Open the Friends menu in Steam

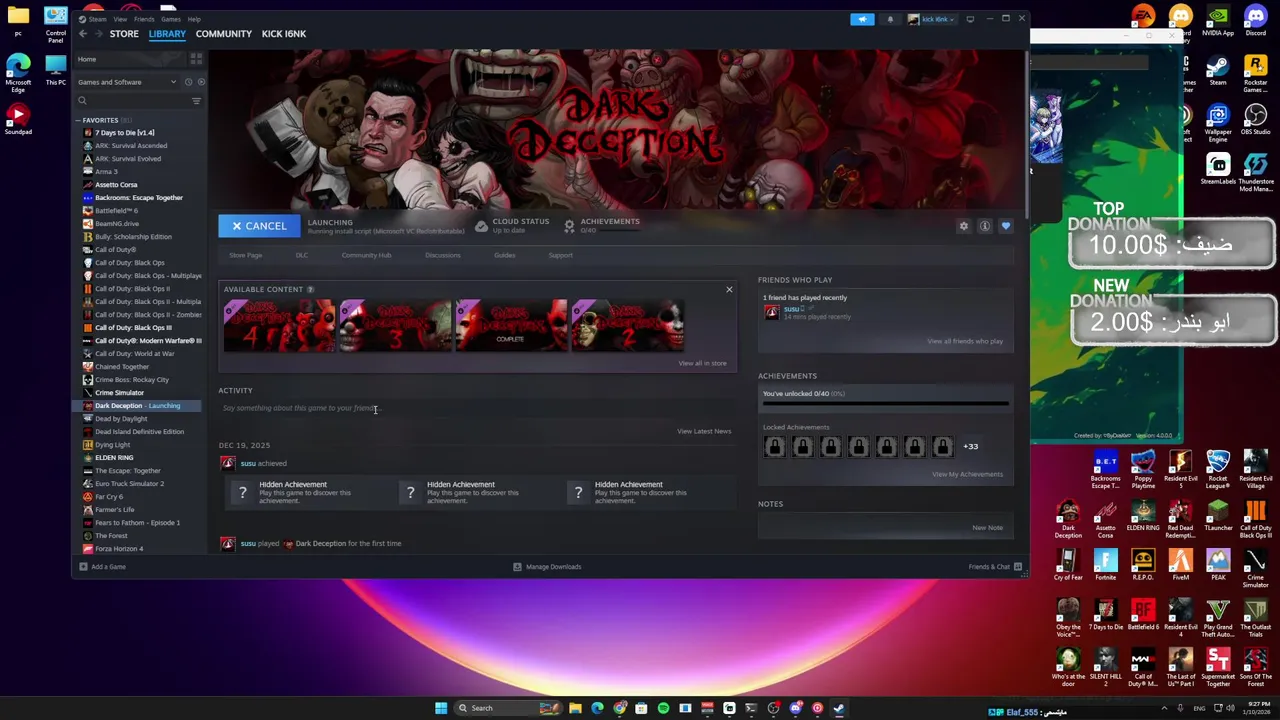point(144,19)
